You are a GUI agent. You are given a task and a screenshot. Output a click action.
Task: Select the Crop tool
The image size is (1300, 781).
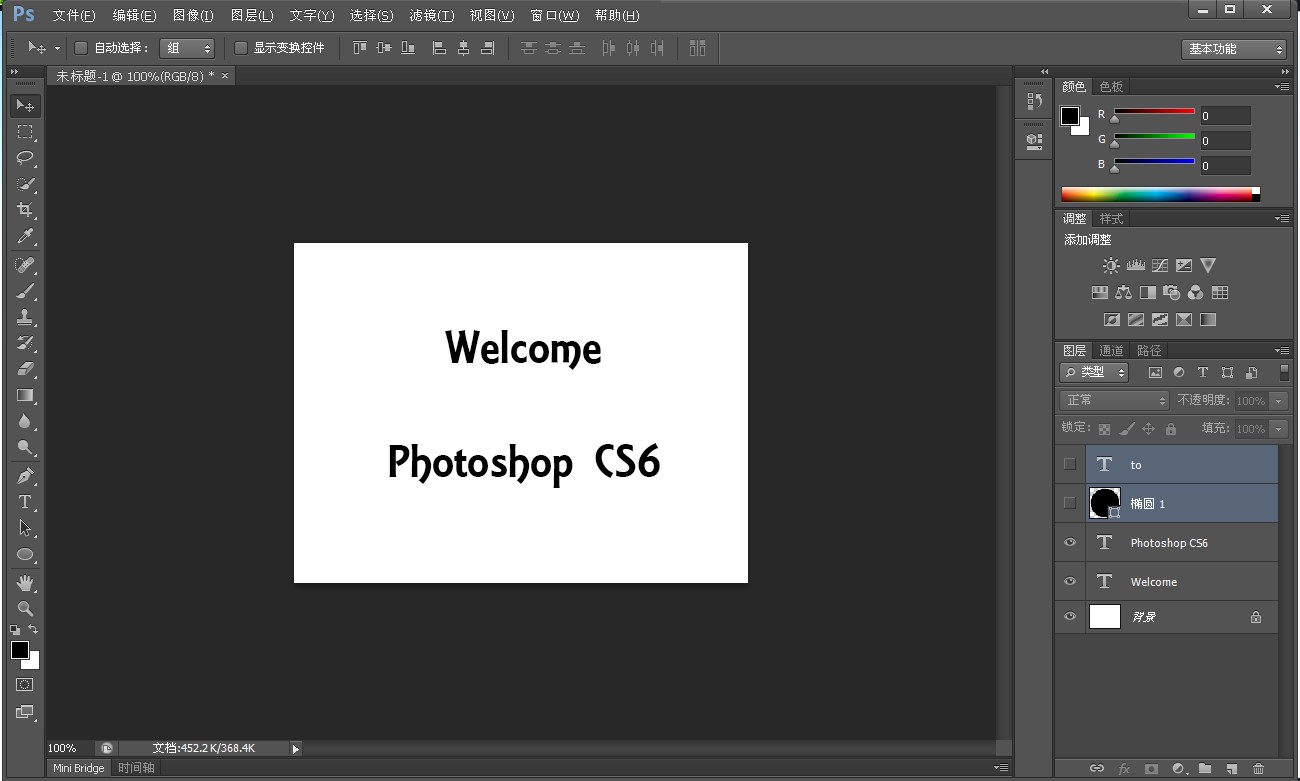click(25, 210)
